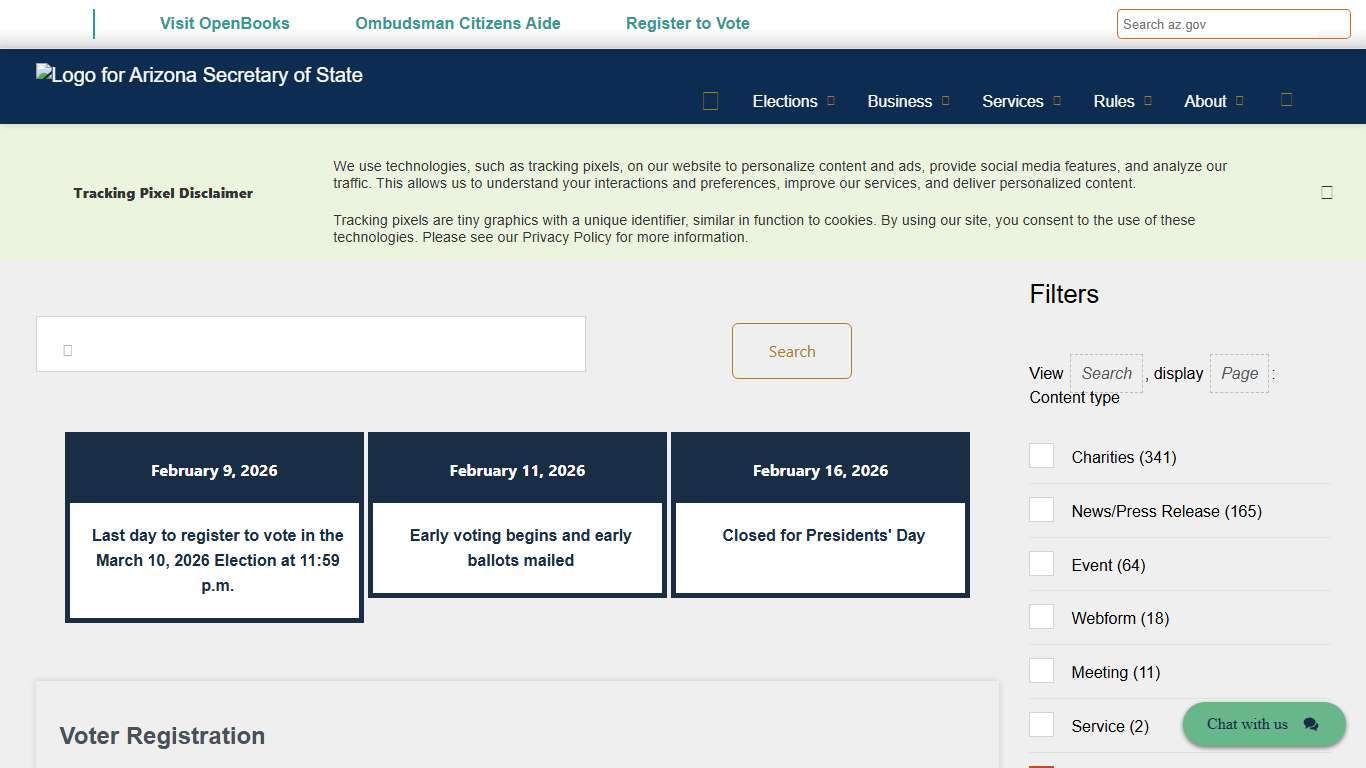Open the February 11 early voting event card

click(520, 548)
